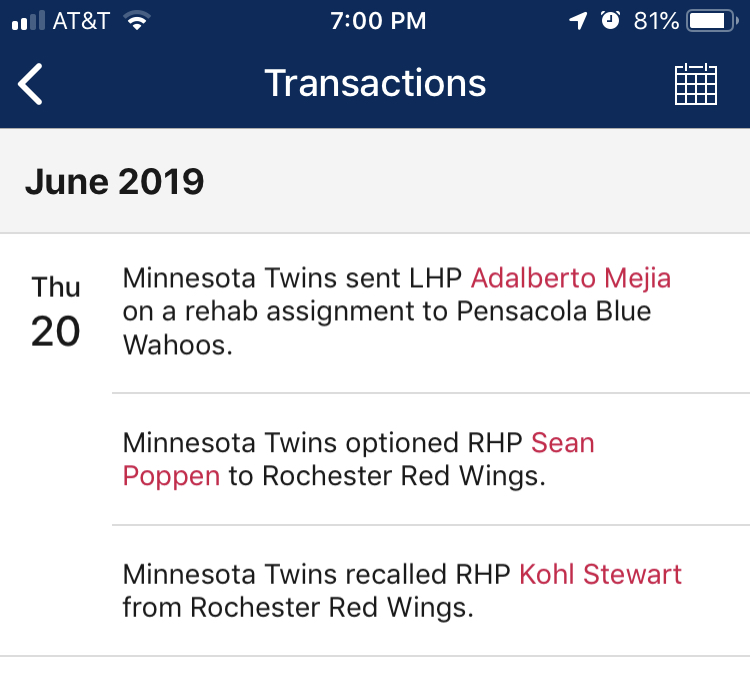Tap the cellular signal strength bars
This screenshot has height=675, width=750.
27,21
